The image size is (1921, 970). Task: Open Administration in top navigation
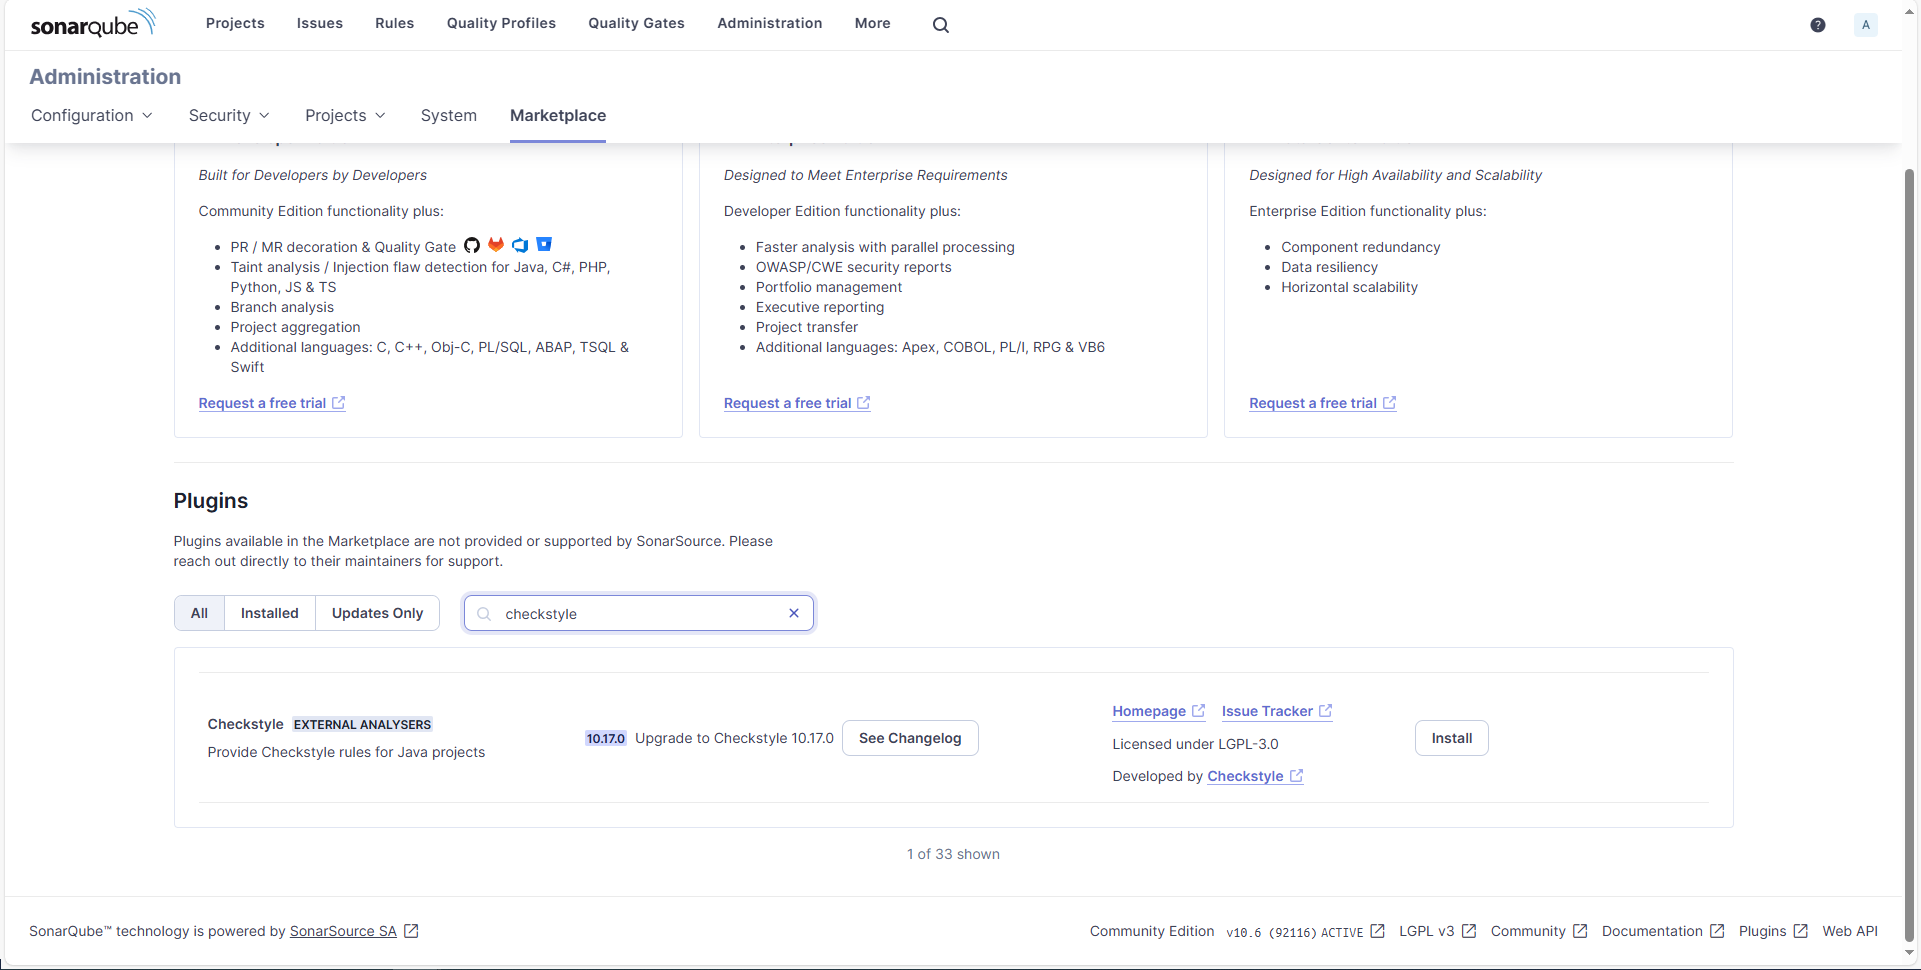pyautogui.click(x=770, y=23)
